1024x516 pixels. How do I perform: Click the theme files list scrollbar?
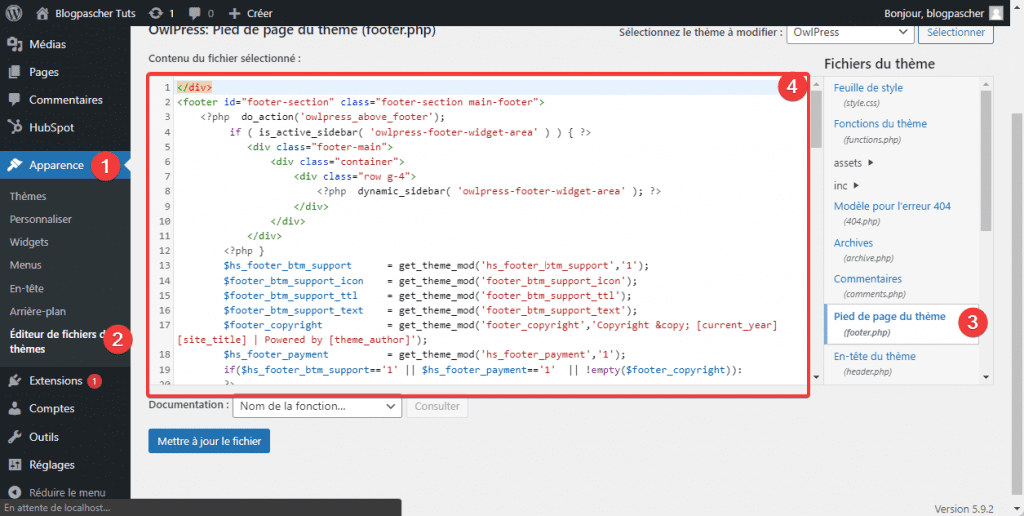pyautogui.click(x=986, y=160)
